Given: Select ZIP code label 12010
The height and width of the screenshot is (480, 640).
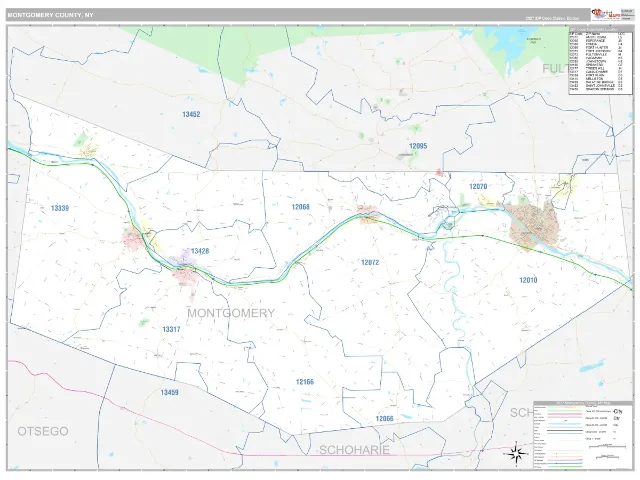Looking at the screenshot, I should (x=528, y=280).
